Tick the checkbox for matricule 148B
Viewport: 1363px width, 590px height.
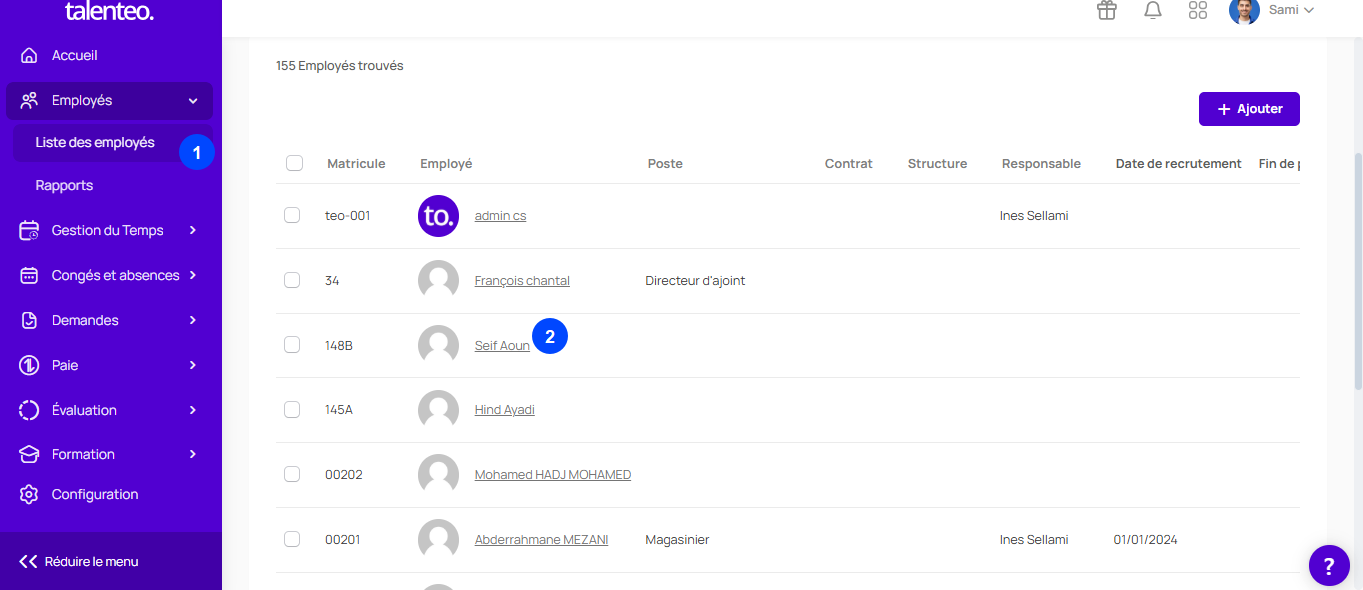point(292,345)
